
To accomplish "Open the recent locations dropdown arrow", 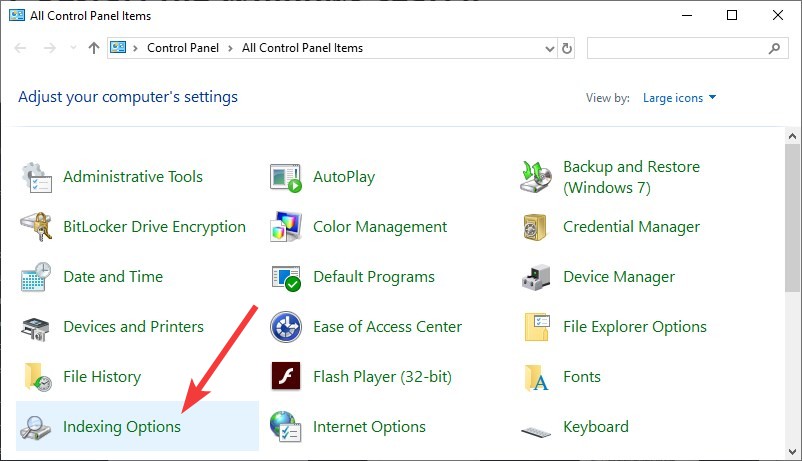I will pyautogui.click(x=73, y=48).
